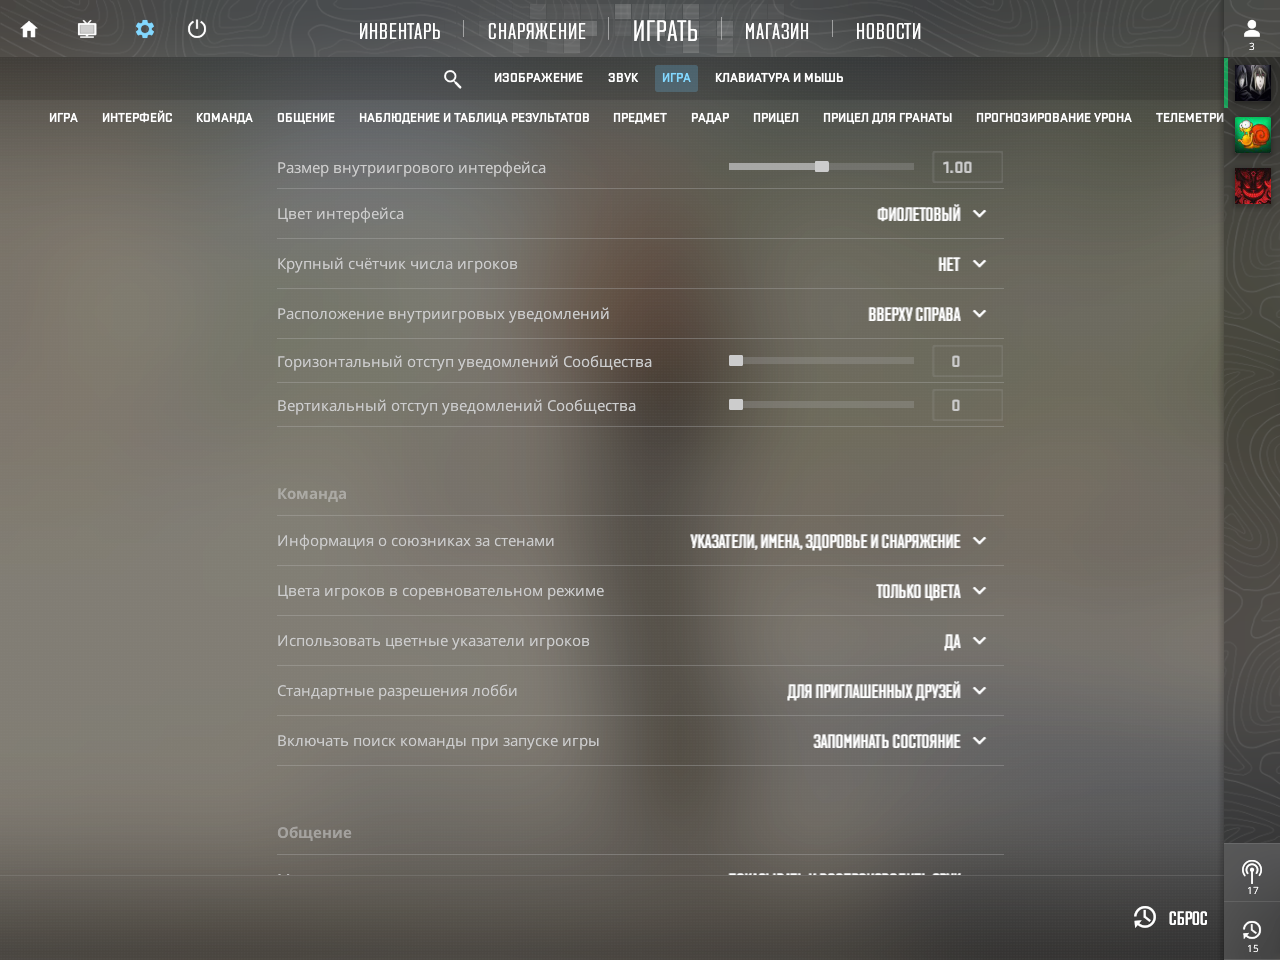Open the ТОЛЬКО ЦВЕТА player colors dropdown

pyautogui.click(x=931, y=591)
